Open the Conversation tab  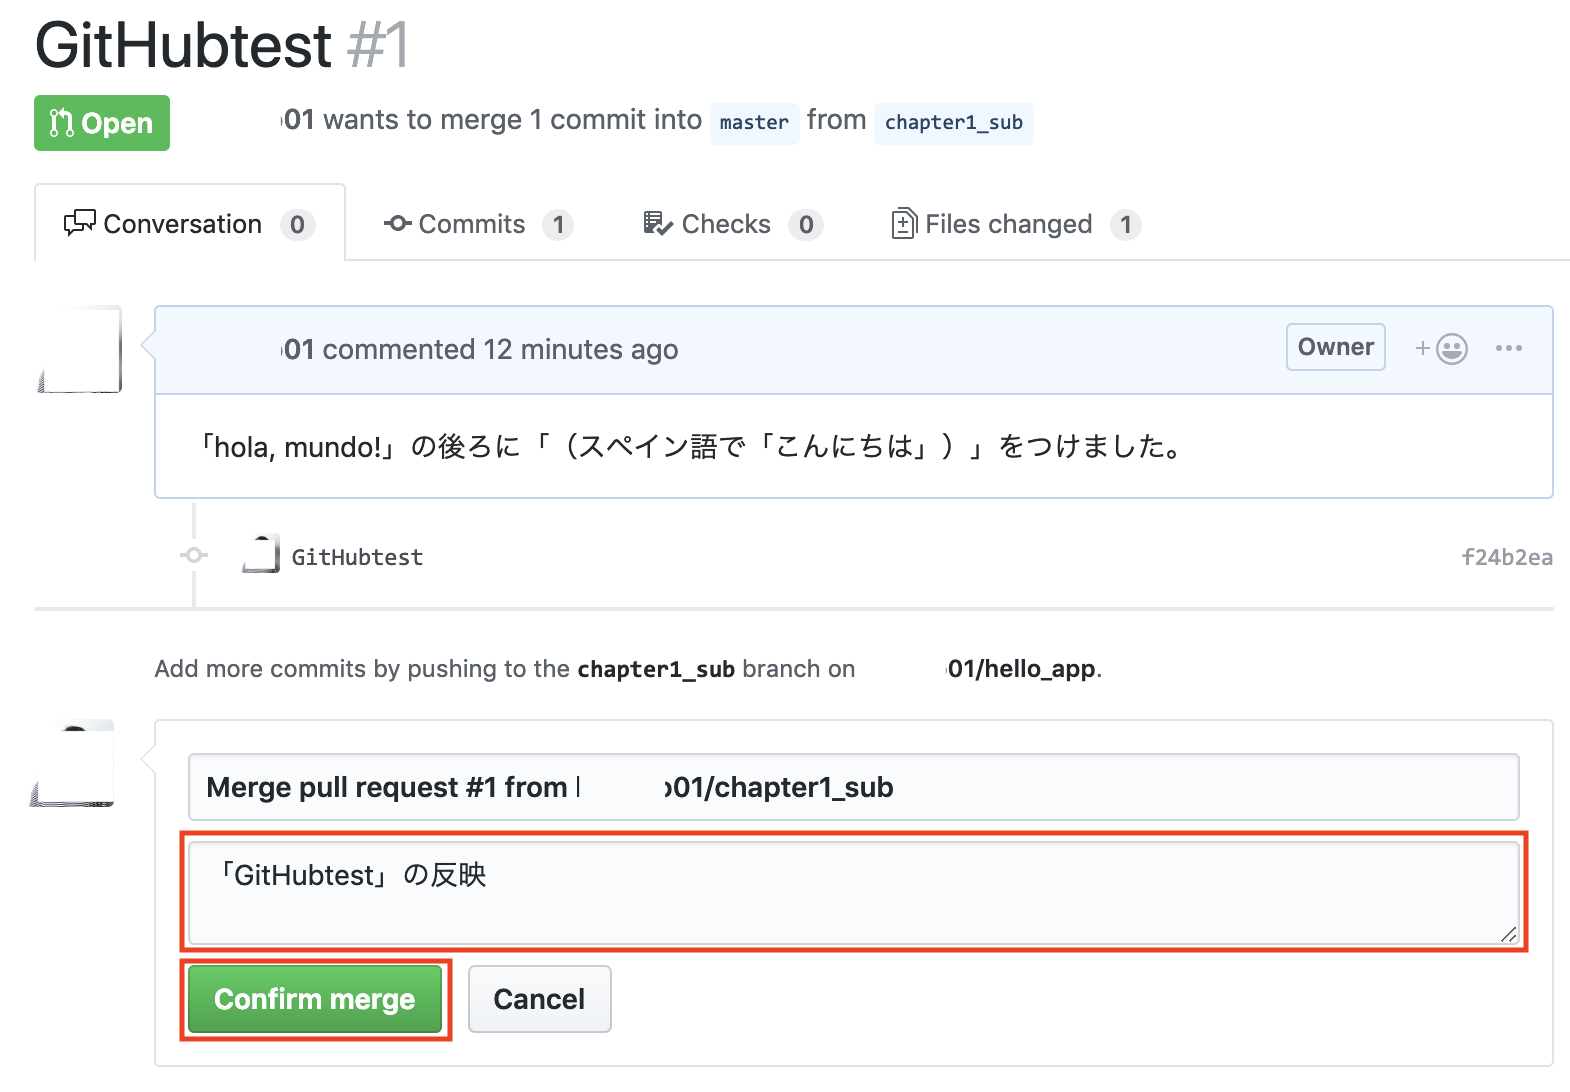click(x=190, y=224)
